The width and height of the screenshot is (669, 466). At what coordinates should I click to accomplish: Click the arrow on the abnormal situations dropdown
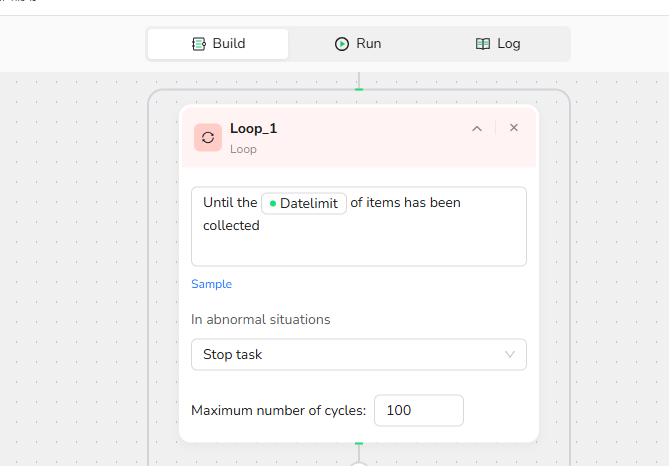[510, 354]
